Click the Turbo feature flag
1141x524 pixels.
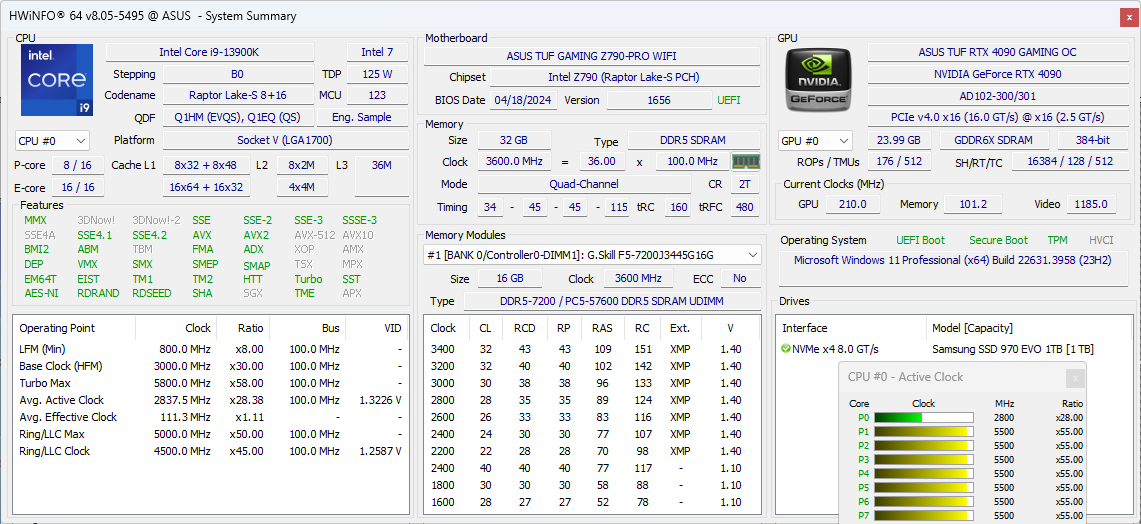(308, 279)
